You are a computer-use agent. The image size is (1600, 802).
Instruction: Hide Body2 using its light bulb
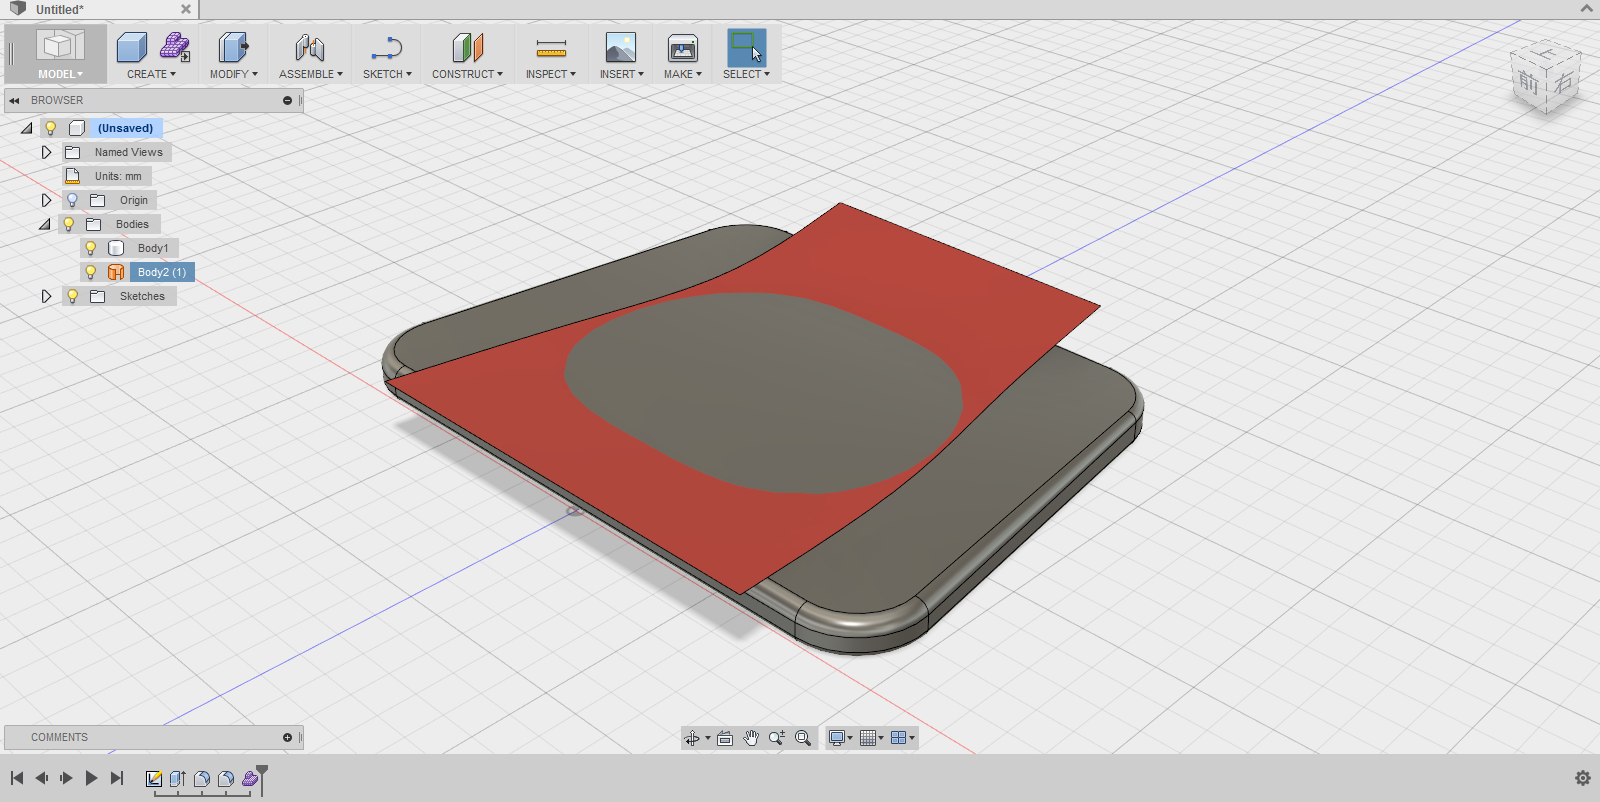tap(91, 272)
